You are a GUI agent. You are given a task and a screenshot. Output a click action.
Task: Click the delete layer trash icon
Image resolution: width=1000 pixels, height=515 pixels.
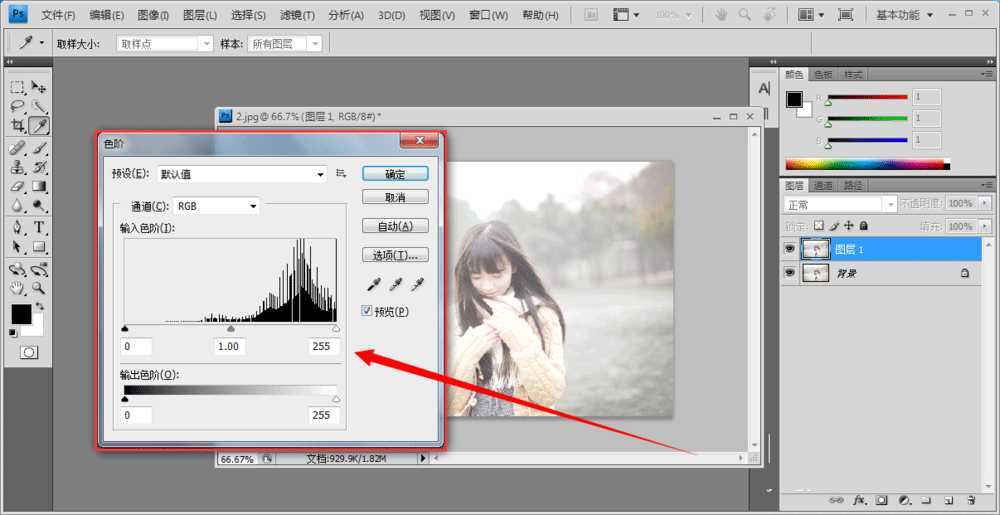(970, 499)
